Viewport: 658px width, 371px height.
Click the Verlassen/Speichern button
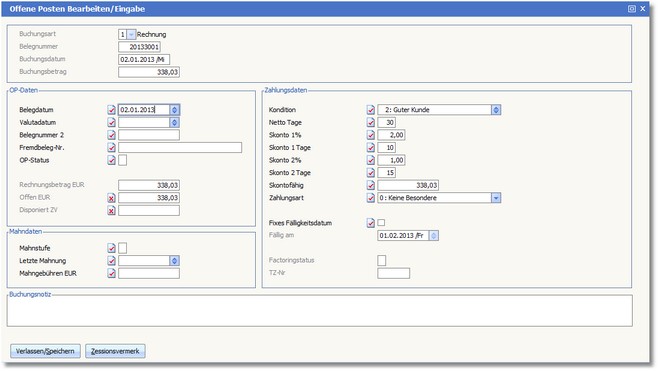click(x=45, y=351)
